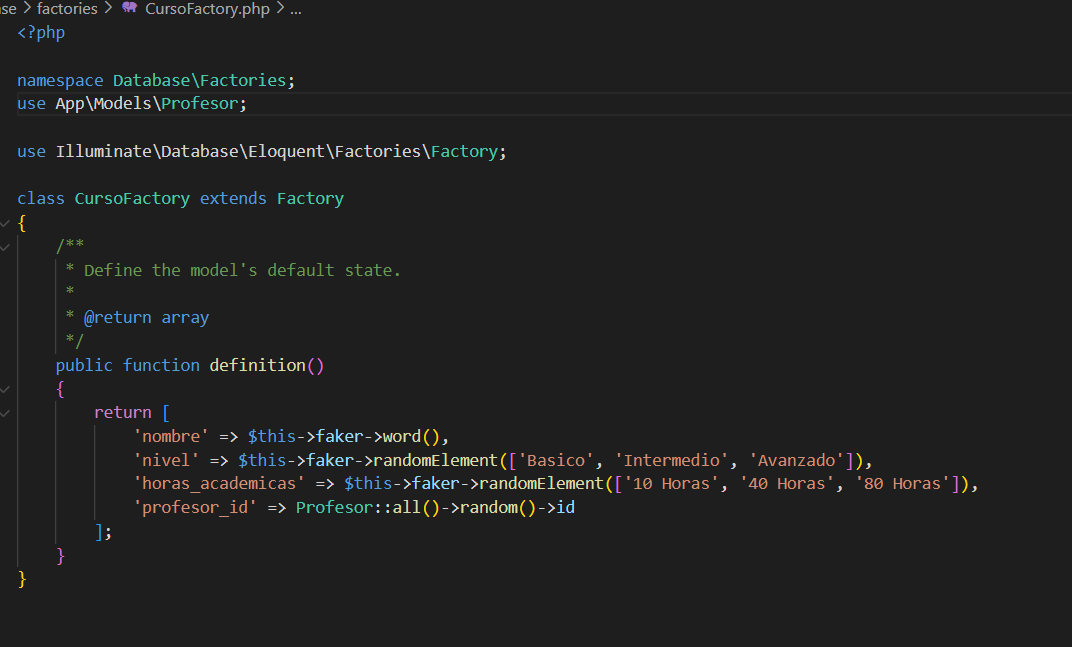1072x647 pixels.
Task: Click the '80 Horas' string
Action: [903, 484]
